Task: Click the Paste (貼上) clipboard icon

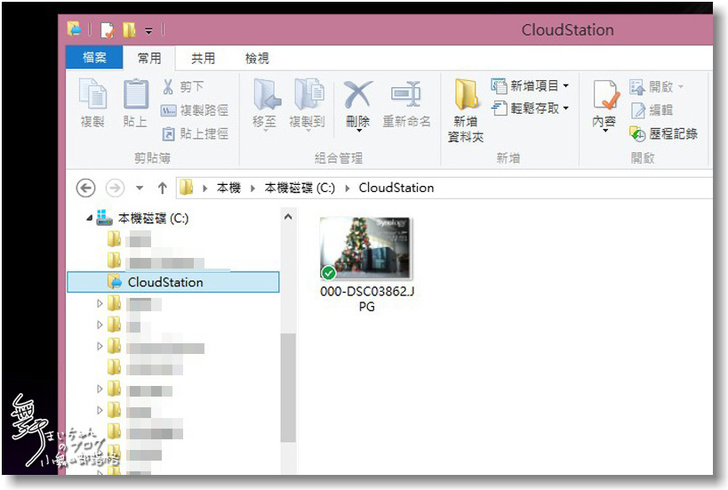Action: tap(135, 95)
